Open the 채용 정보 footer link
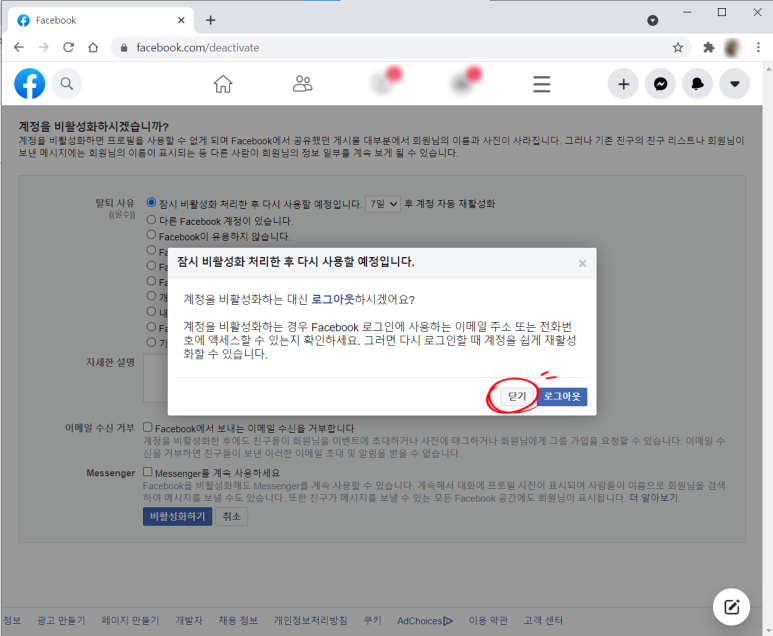This screenshot has width=773, height=636. (238, 620)
